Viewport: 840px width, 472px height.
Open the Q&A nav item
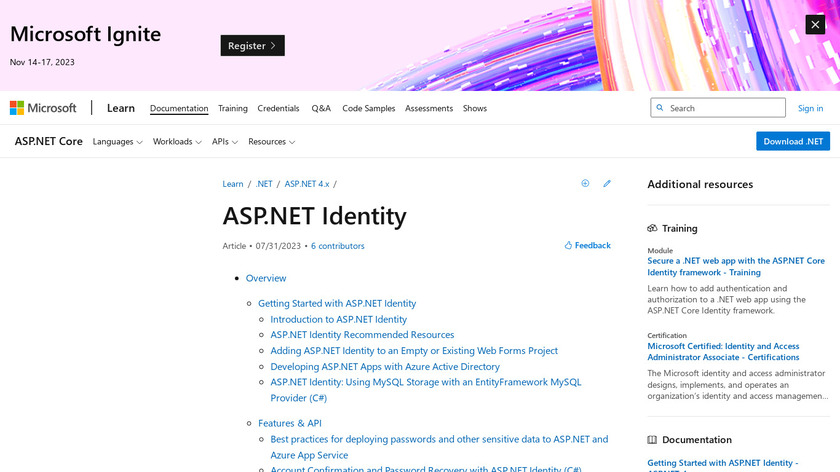[x=321, y=108]
